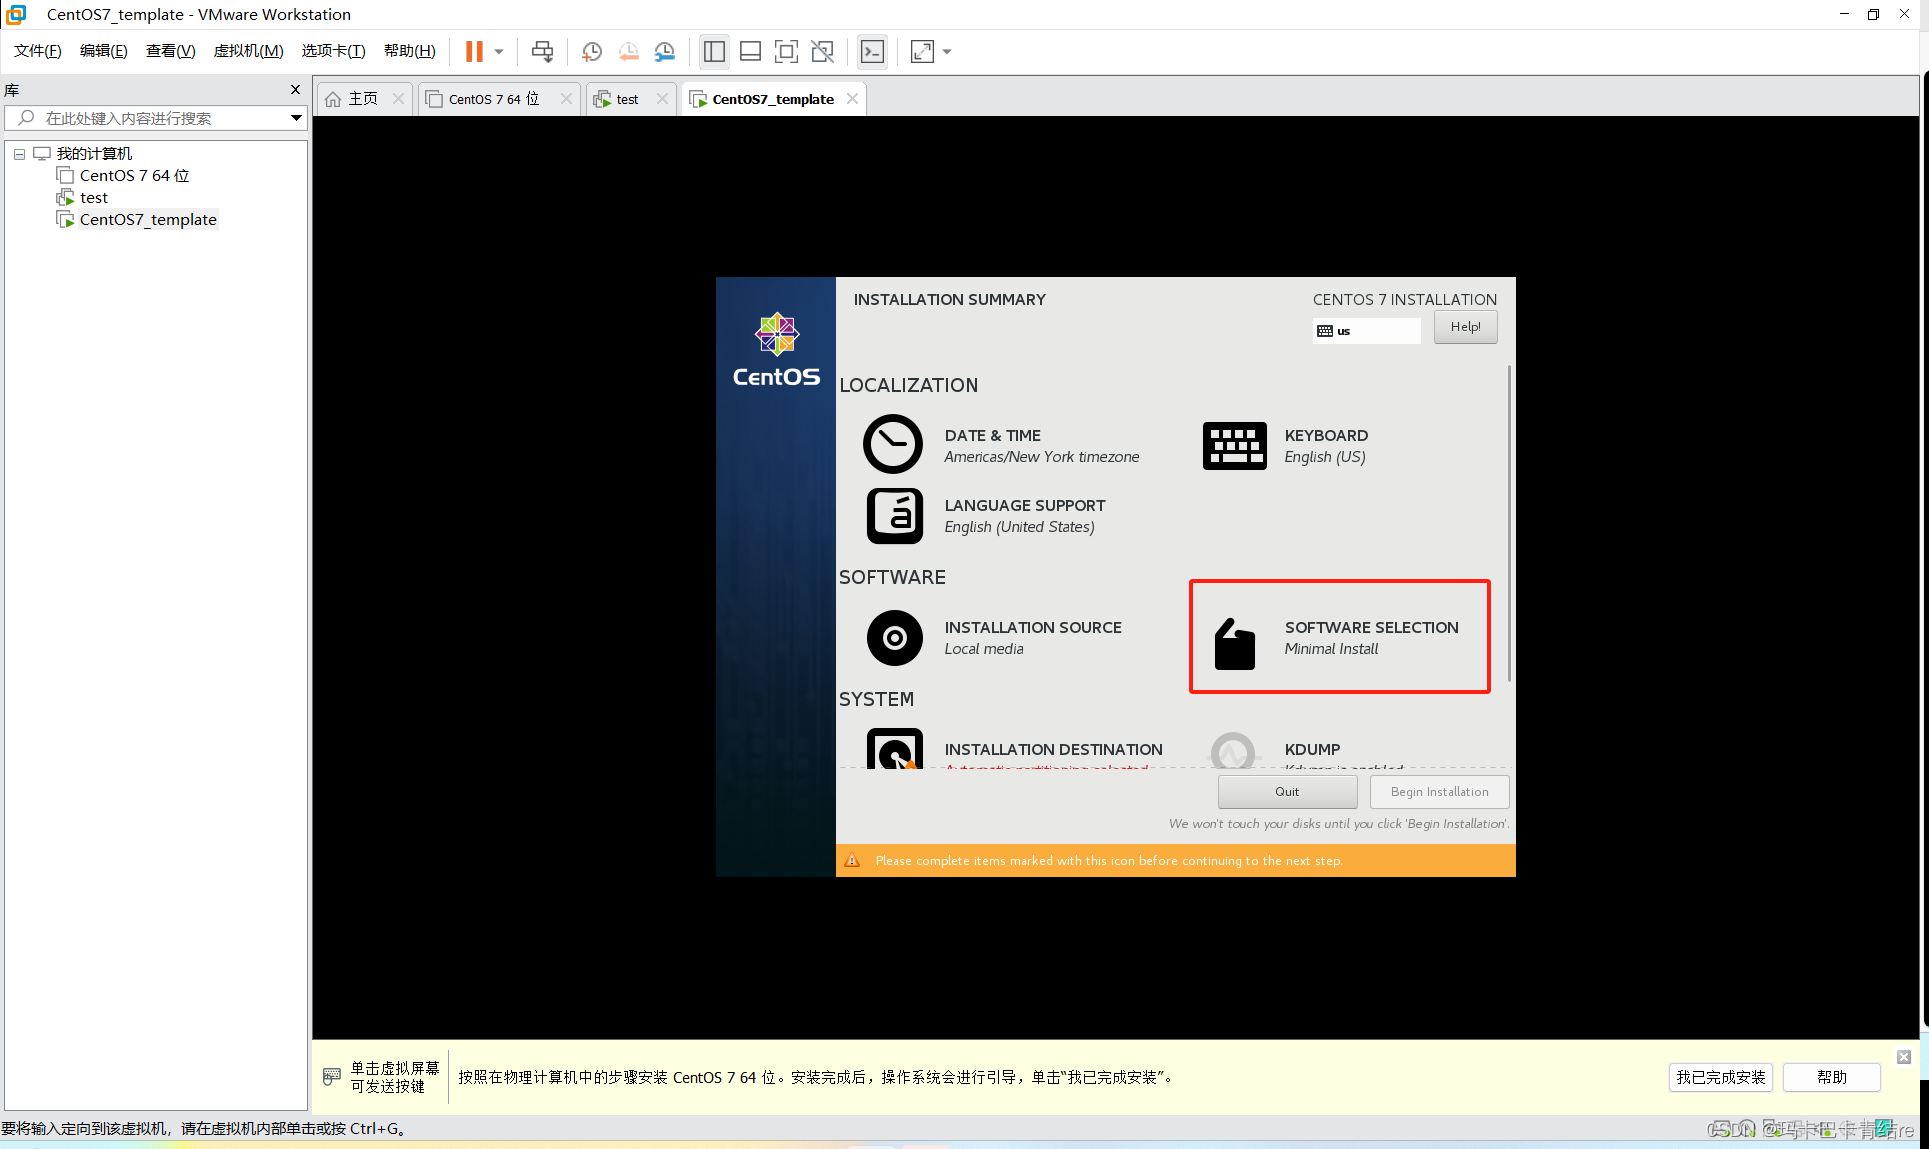The width and height of the screenshot is (1929, 1149).
Task: Pause the virtual machine
Action: 474,52
